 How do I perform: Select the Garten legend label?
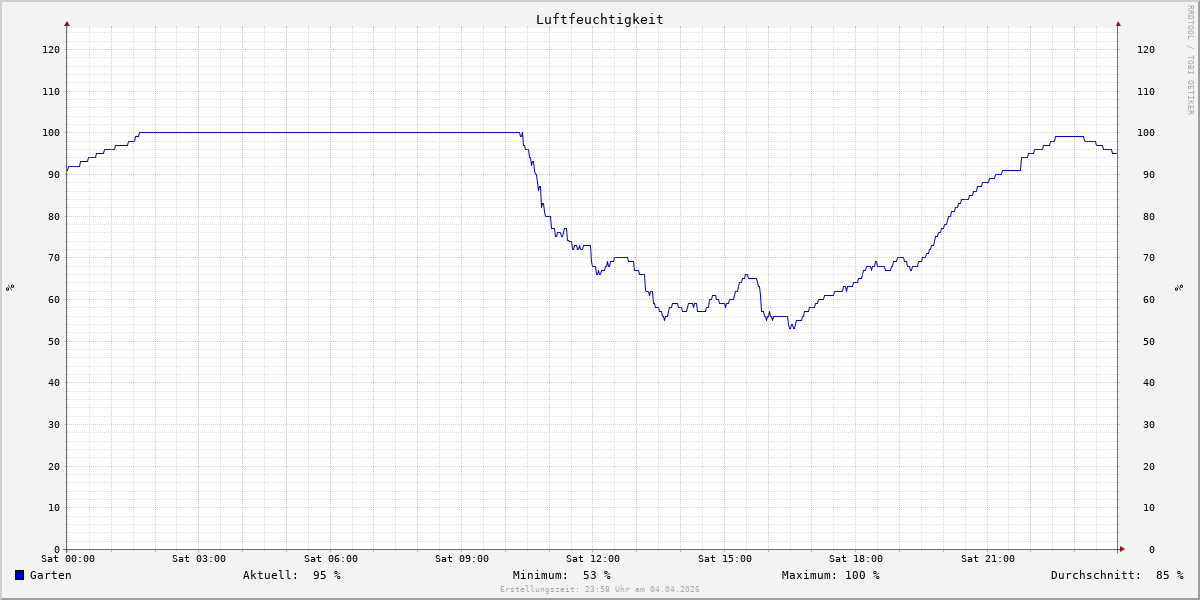[x=50, y=575]
